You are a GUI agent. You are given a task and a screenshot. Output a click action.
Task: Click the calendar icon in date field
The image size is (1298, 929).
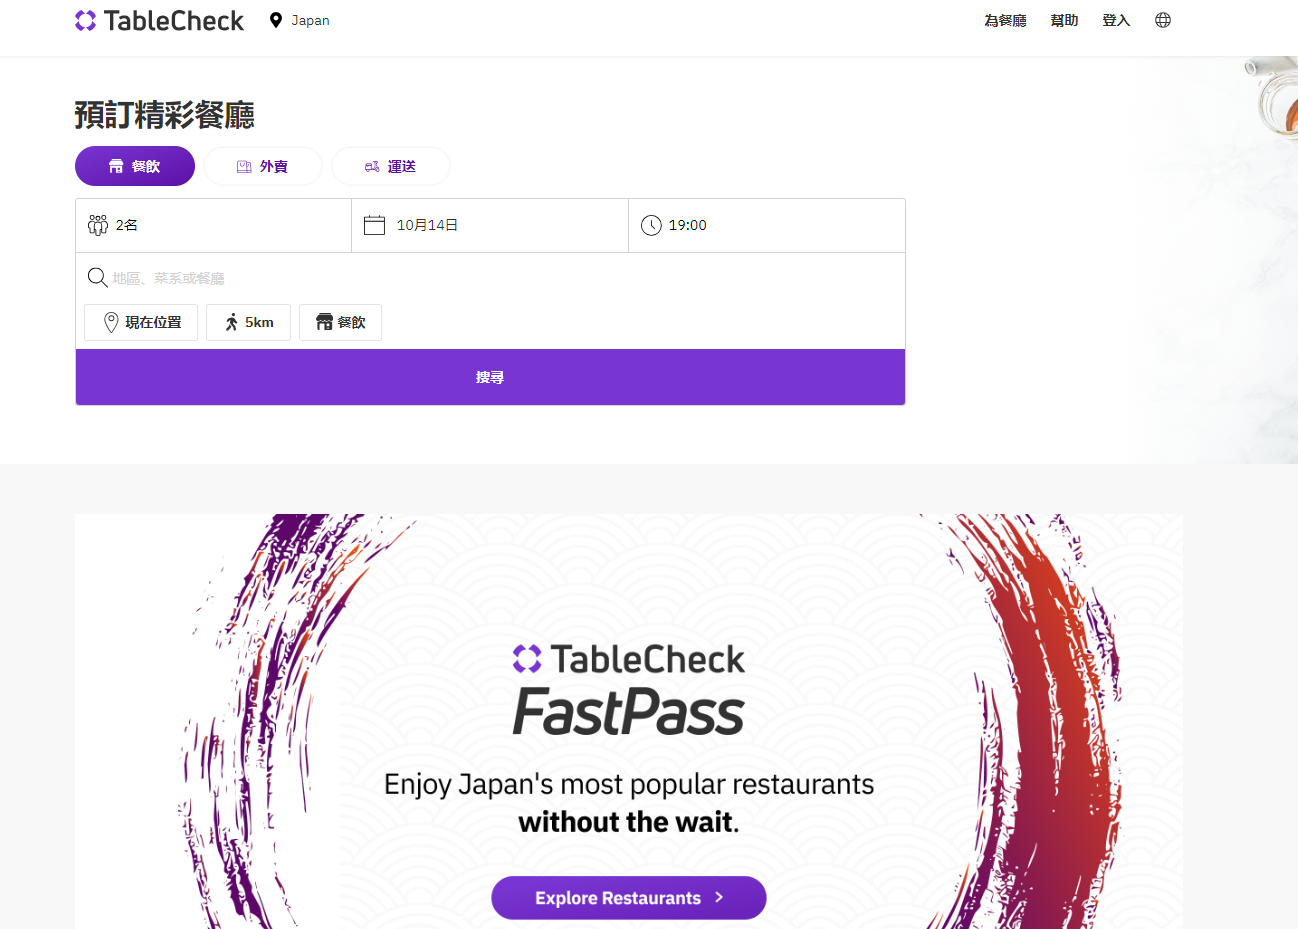pyautogui.click(x=375, y=225)
